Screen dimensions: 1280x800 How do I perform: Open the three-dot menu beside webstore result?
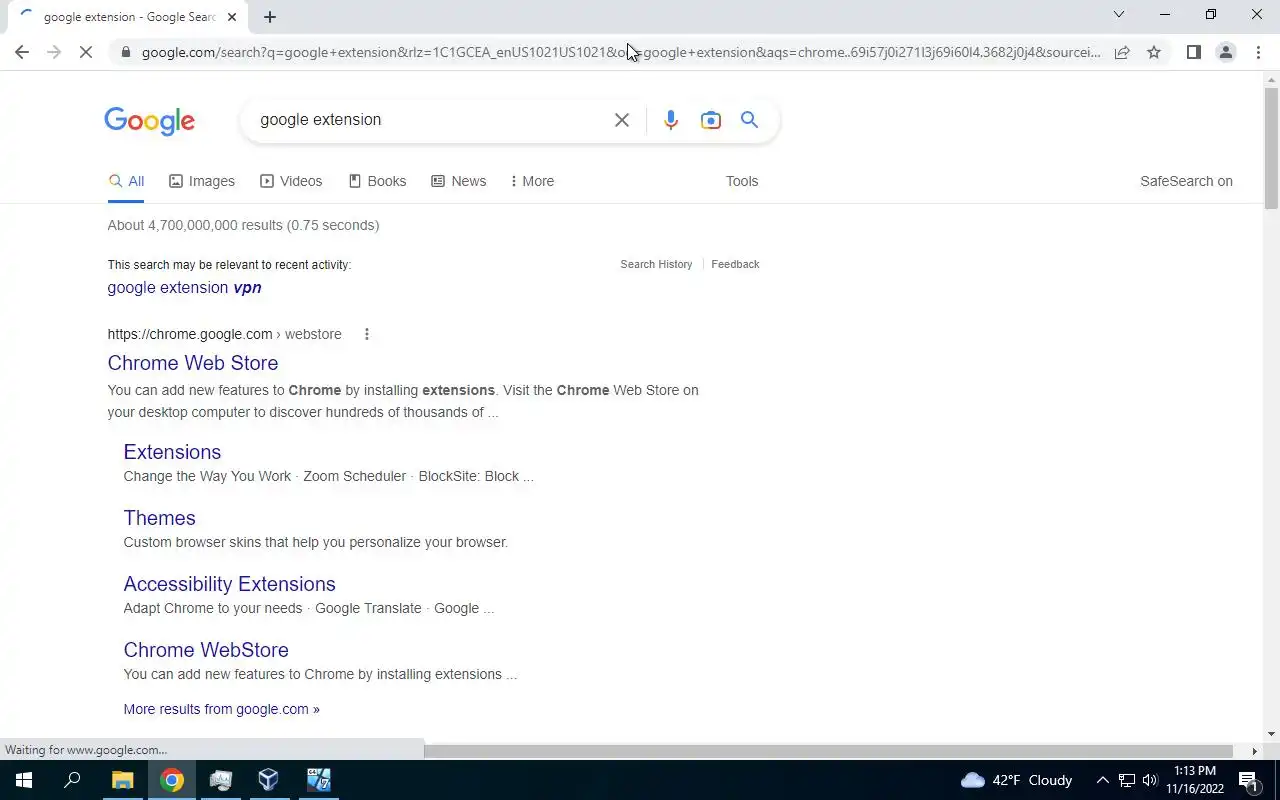366,334
